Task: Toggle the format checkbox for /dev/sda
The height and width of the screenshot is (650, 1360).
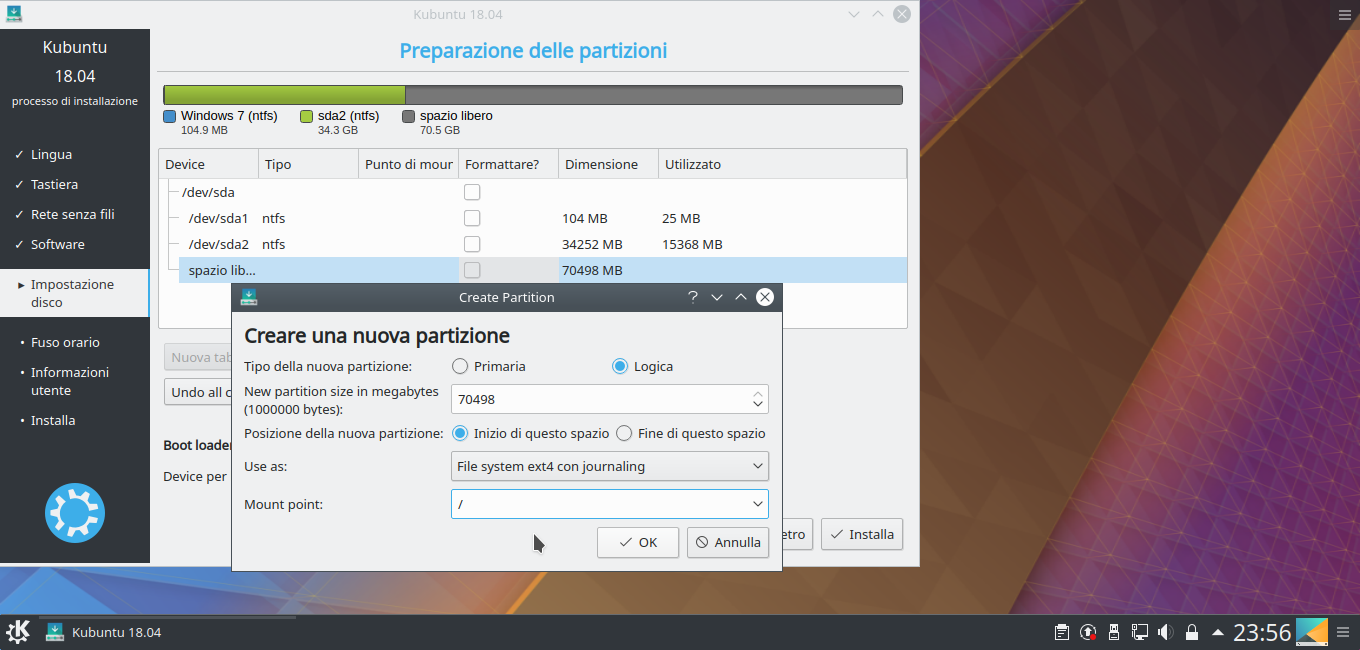Action: (x=472, y=192)
